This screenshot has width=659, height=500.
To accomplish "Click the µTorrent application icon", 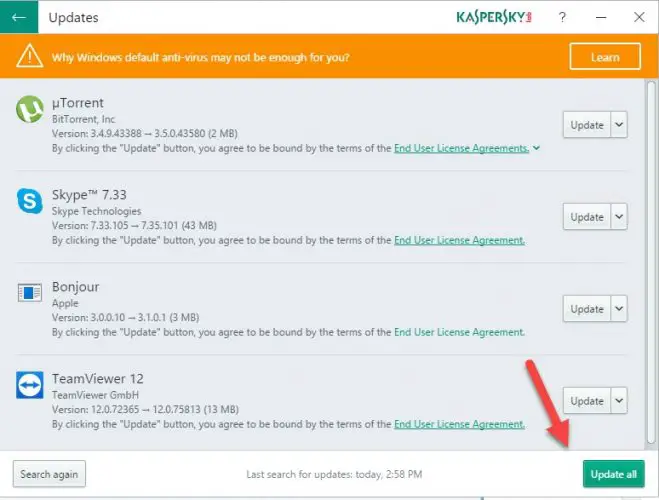I will [x=30, y=109].
